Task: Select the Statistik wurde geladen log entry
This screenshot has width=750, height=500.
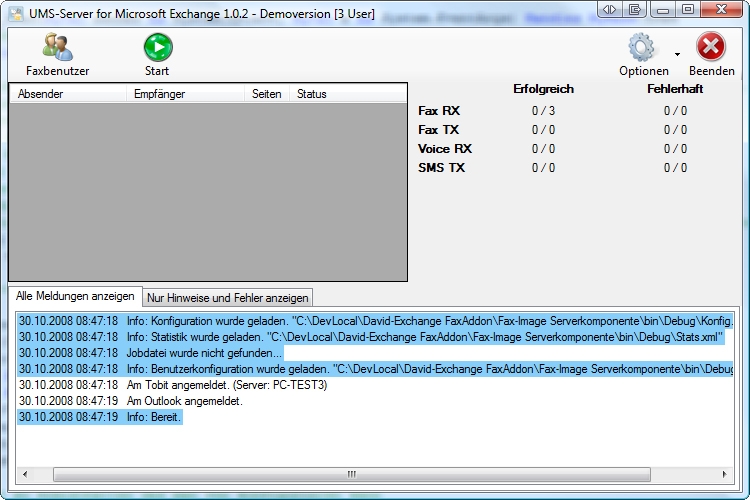Action: tap(371, 337)
